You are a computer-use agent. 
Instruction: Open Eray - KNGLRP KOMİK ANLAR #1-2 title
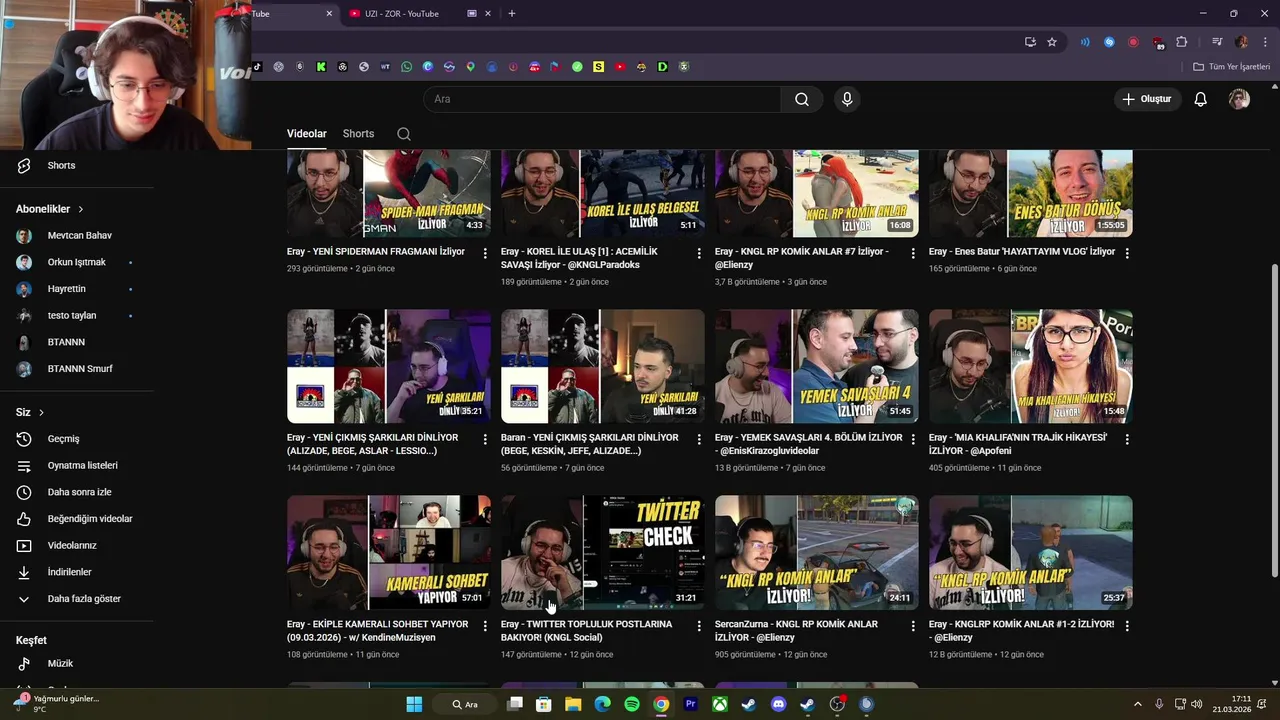click(x=1021, y=630)
